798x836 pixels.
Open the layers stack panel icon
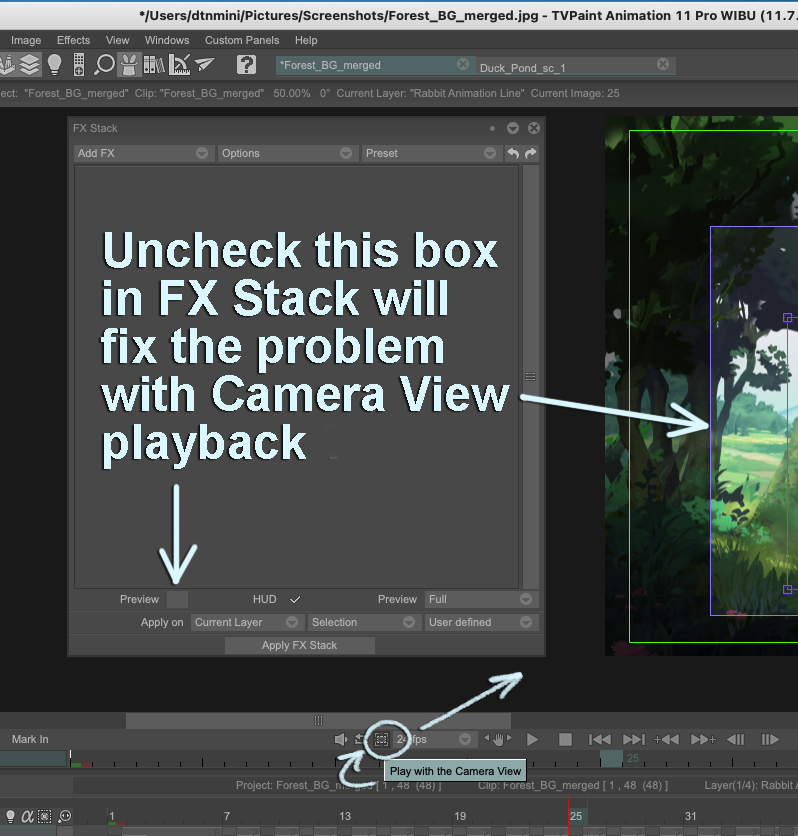coord(30,65)
